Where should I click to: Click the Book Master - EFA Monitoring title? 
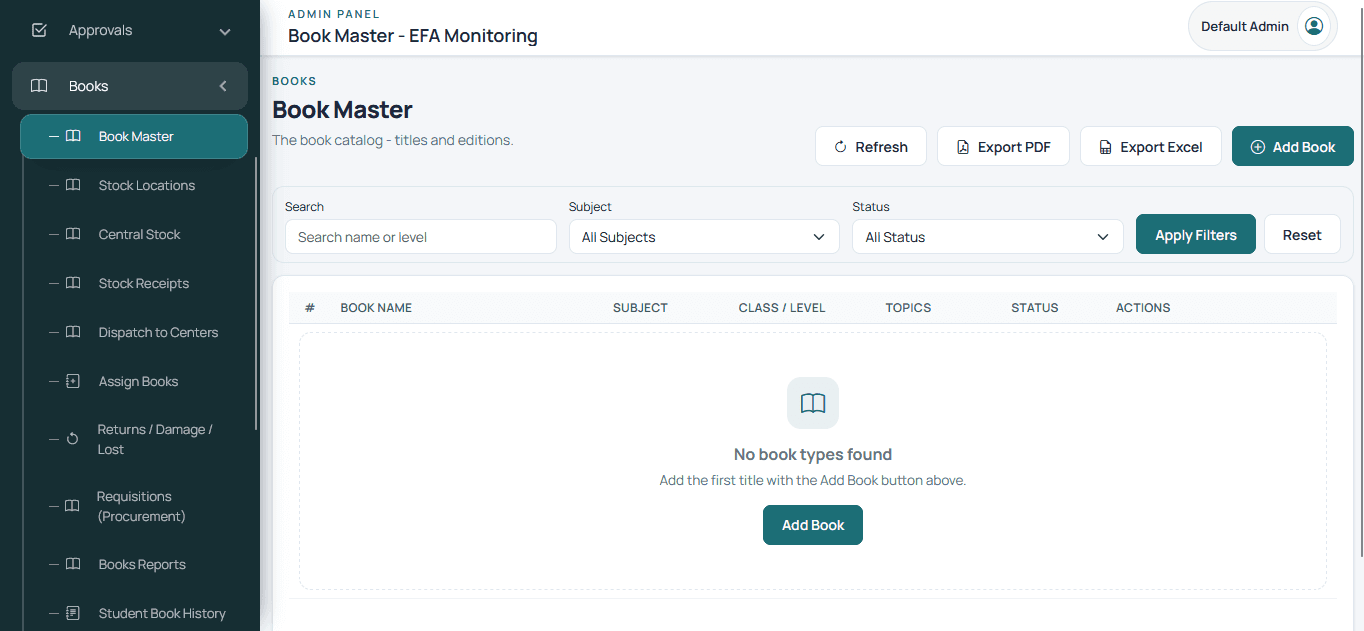413,36
